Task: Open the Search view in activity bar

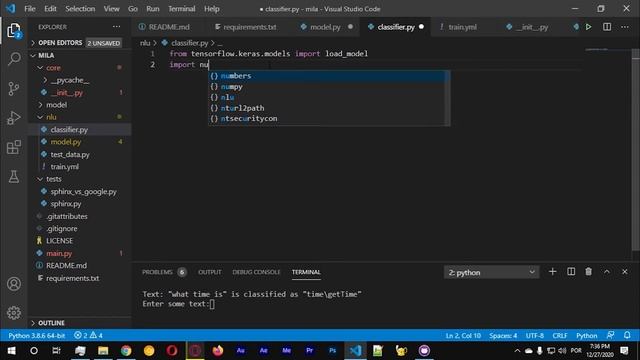Action: click(13, 59)
